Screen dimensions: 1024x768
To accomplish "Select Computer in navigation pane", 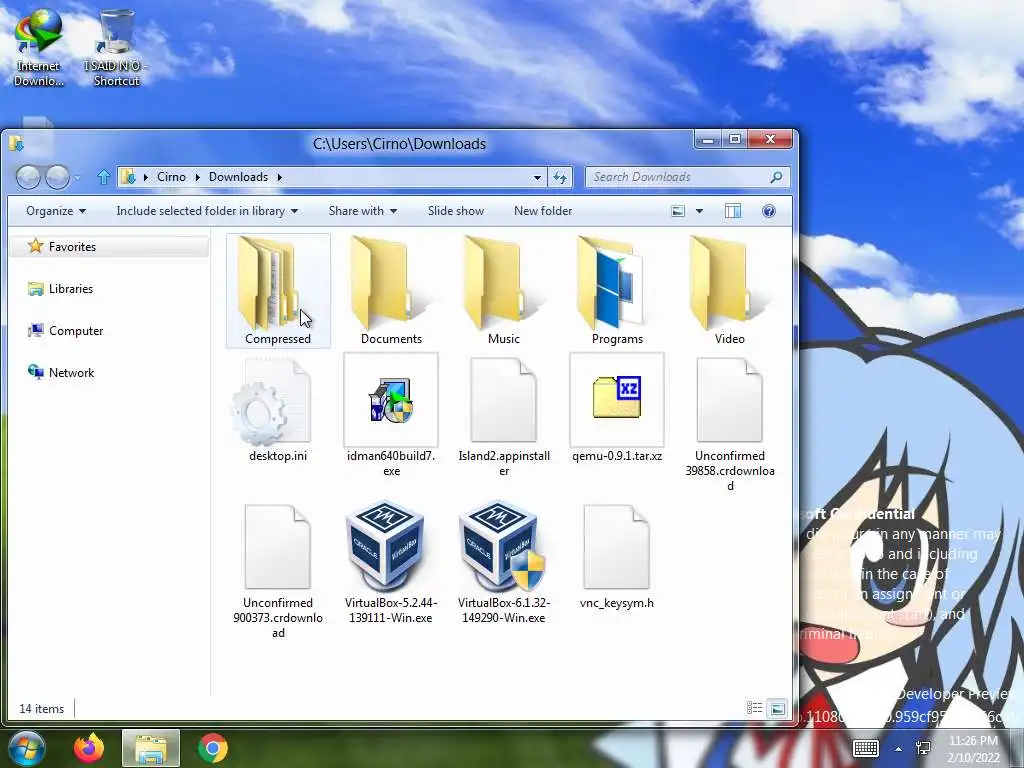I will tap(65, 330).
